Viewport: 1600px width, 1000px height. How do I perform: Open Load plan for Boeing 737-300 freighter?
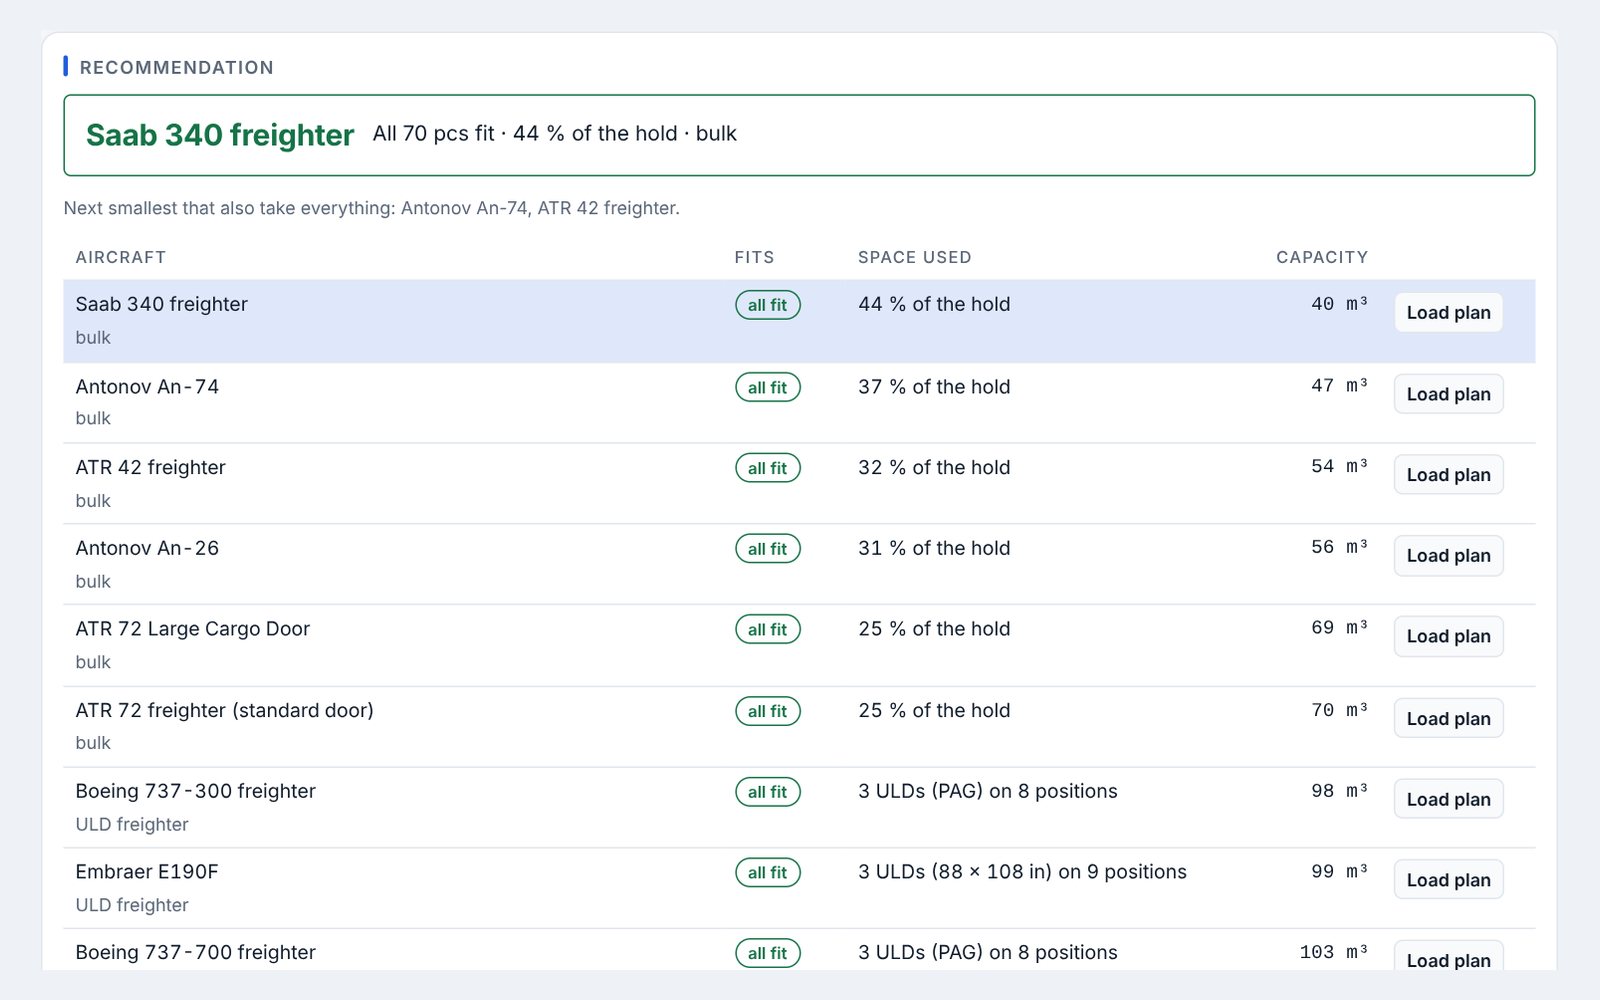[1448, 799]
